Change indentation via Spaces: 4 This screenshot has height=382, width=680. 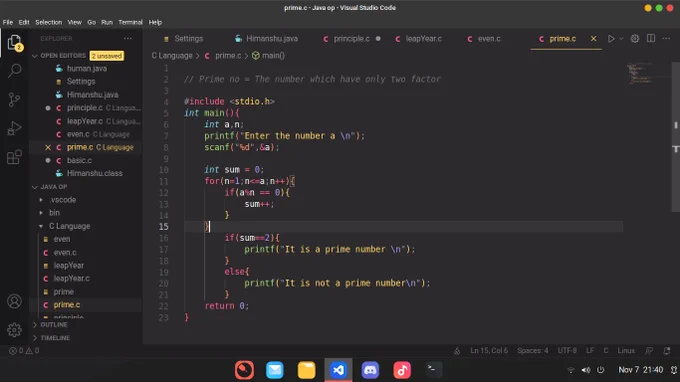point(533,350)
